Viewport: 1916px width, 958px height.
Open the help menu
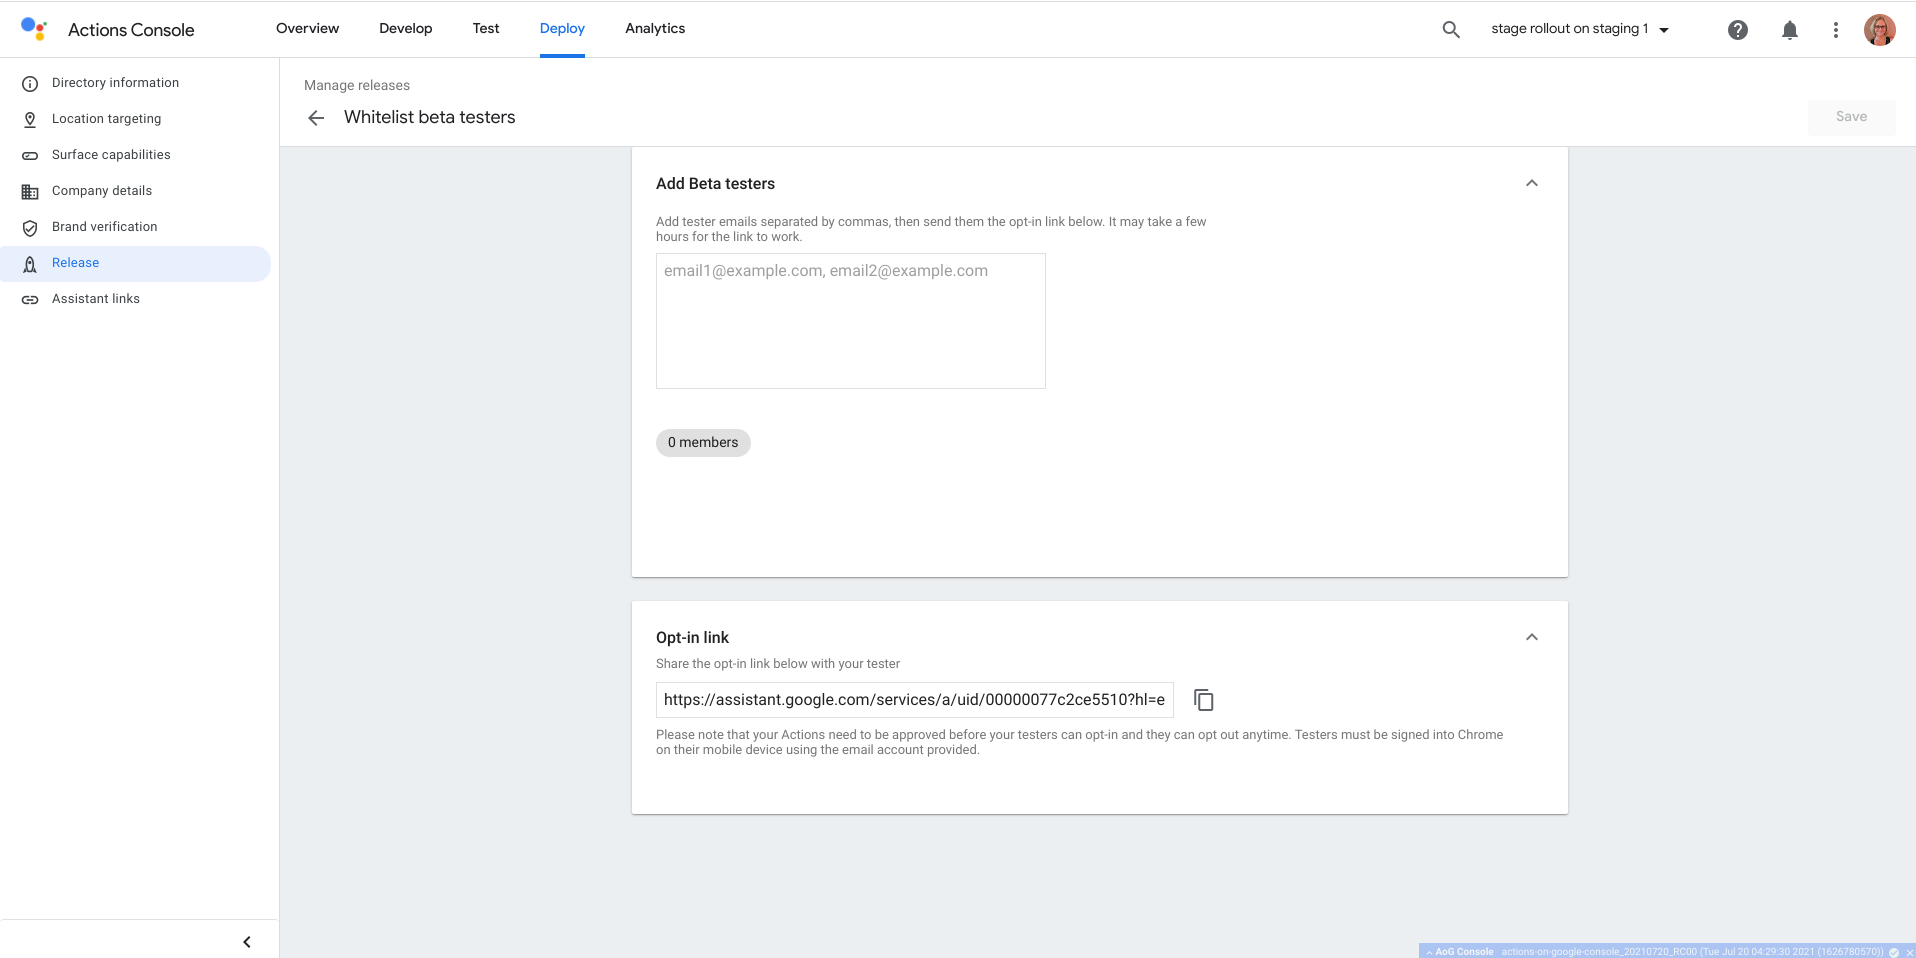click(1738, 30)
